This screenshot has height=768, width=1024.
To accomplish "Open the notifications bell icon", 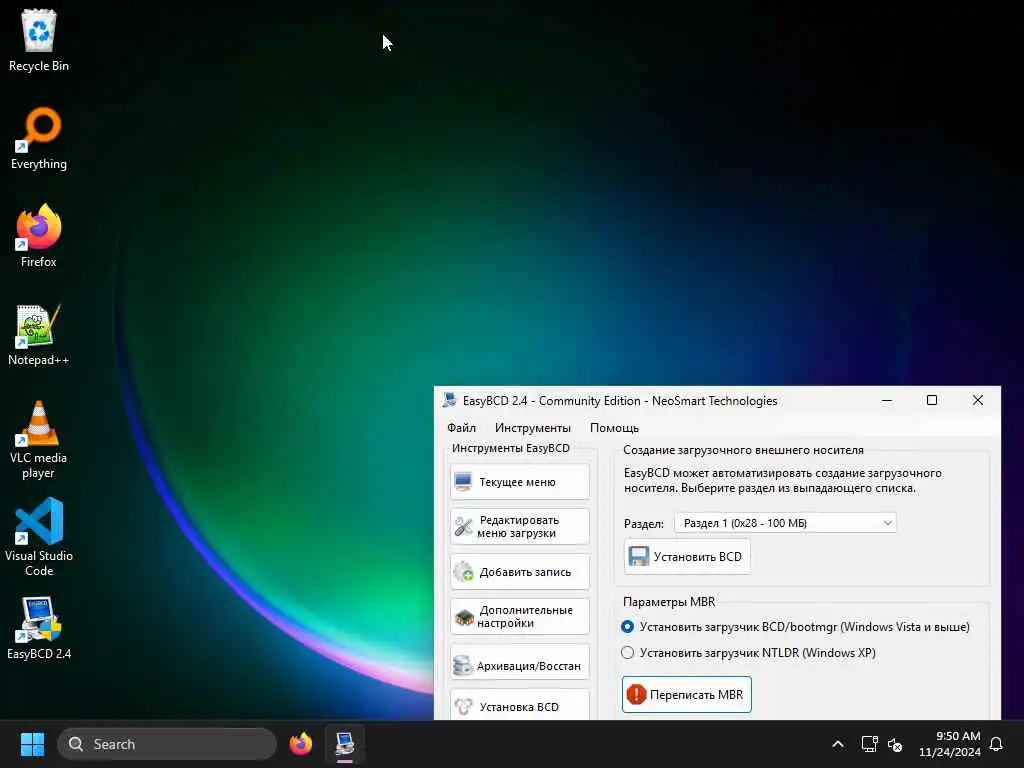I will [x=996, y=744].
